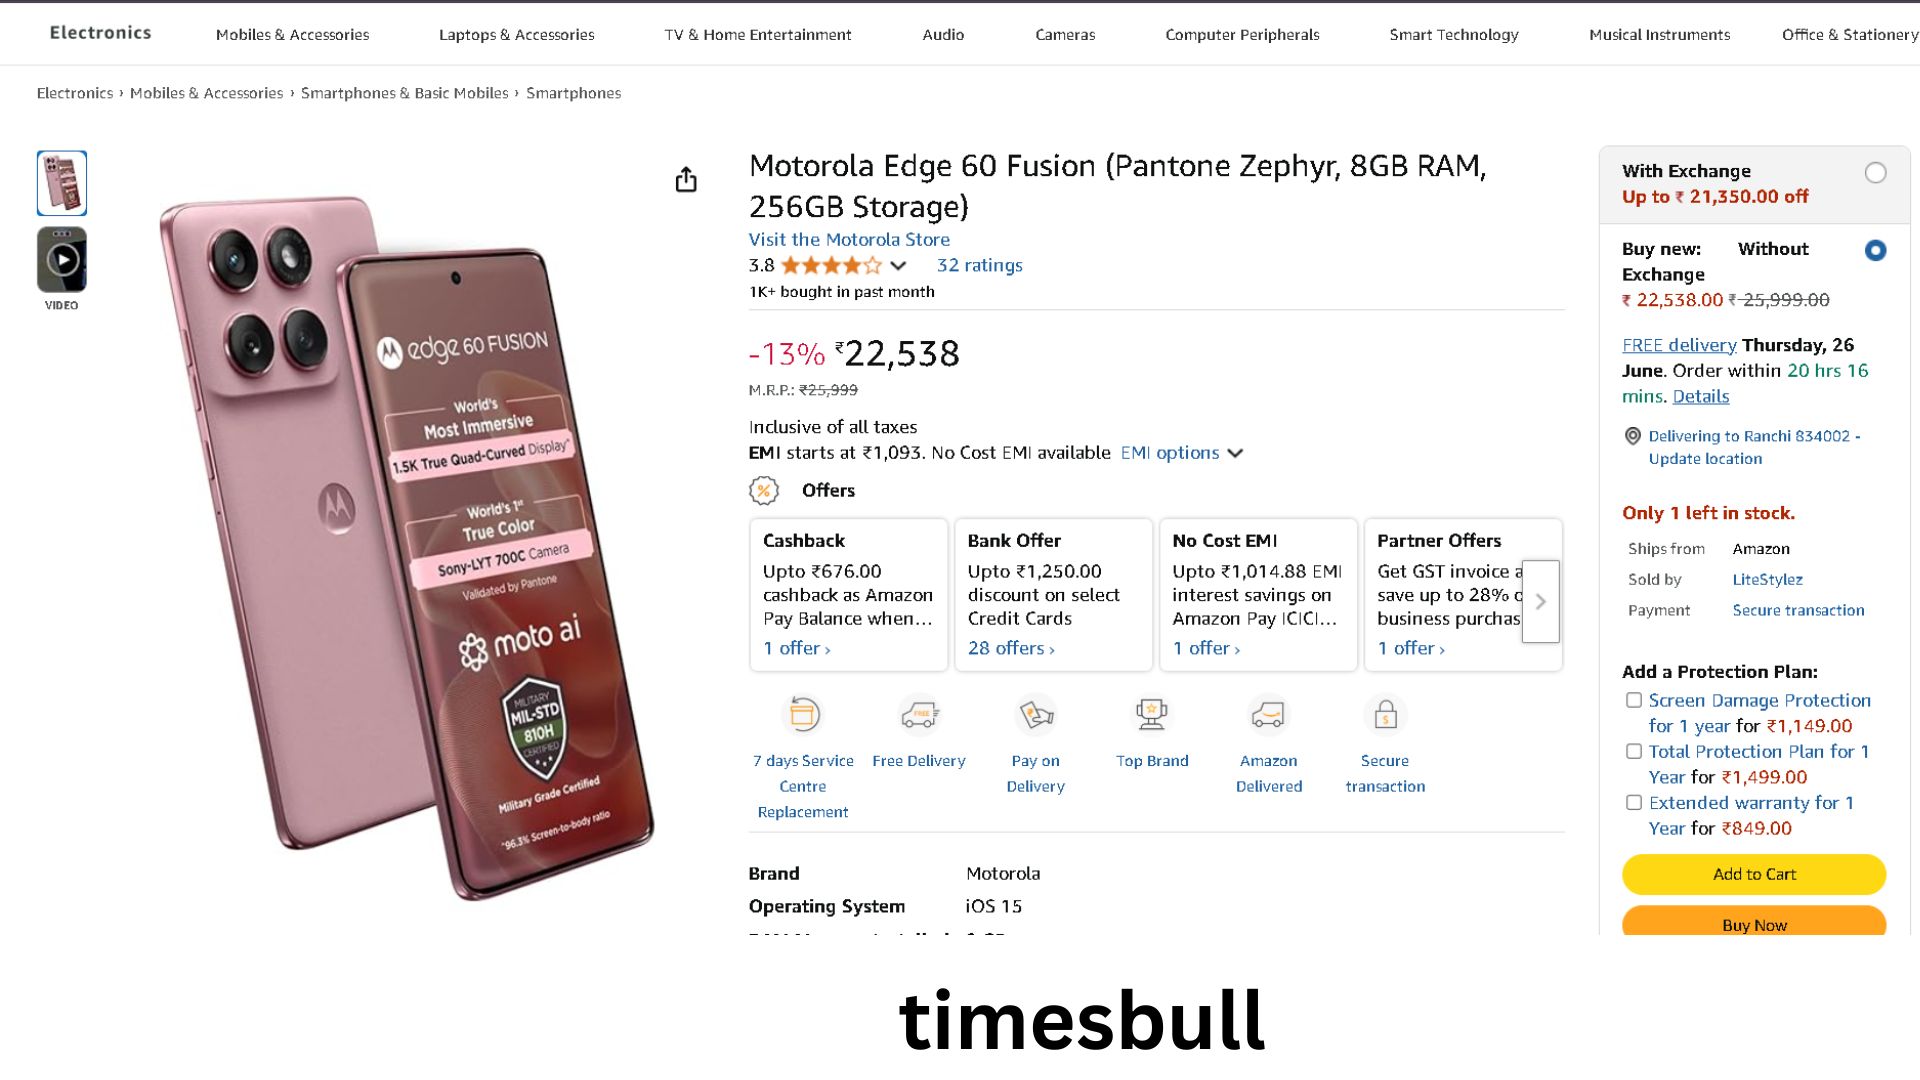Click the Secure transaction lock icon

[1385, 714]
